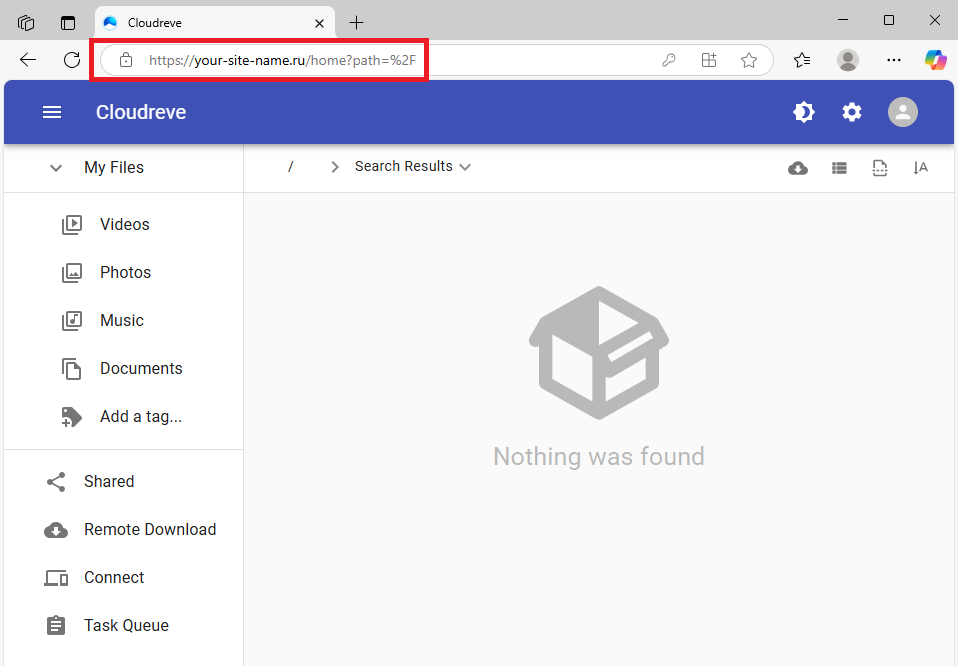
Task: Refresh the page
Action: [x=72, y=60]
